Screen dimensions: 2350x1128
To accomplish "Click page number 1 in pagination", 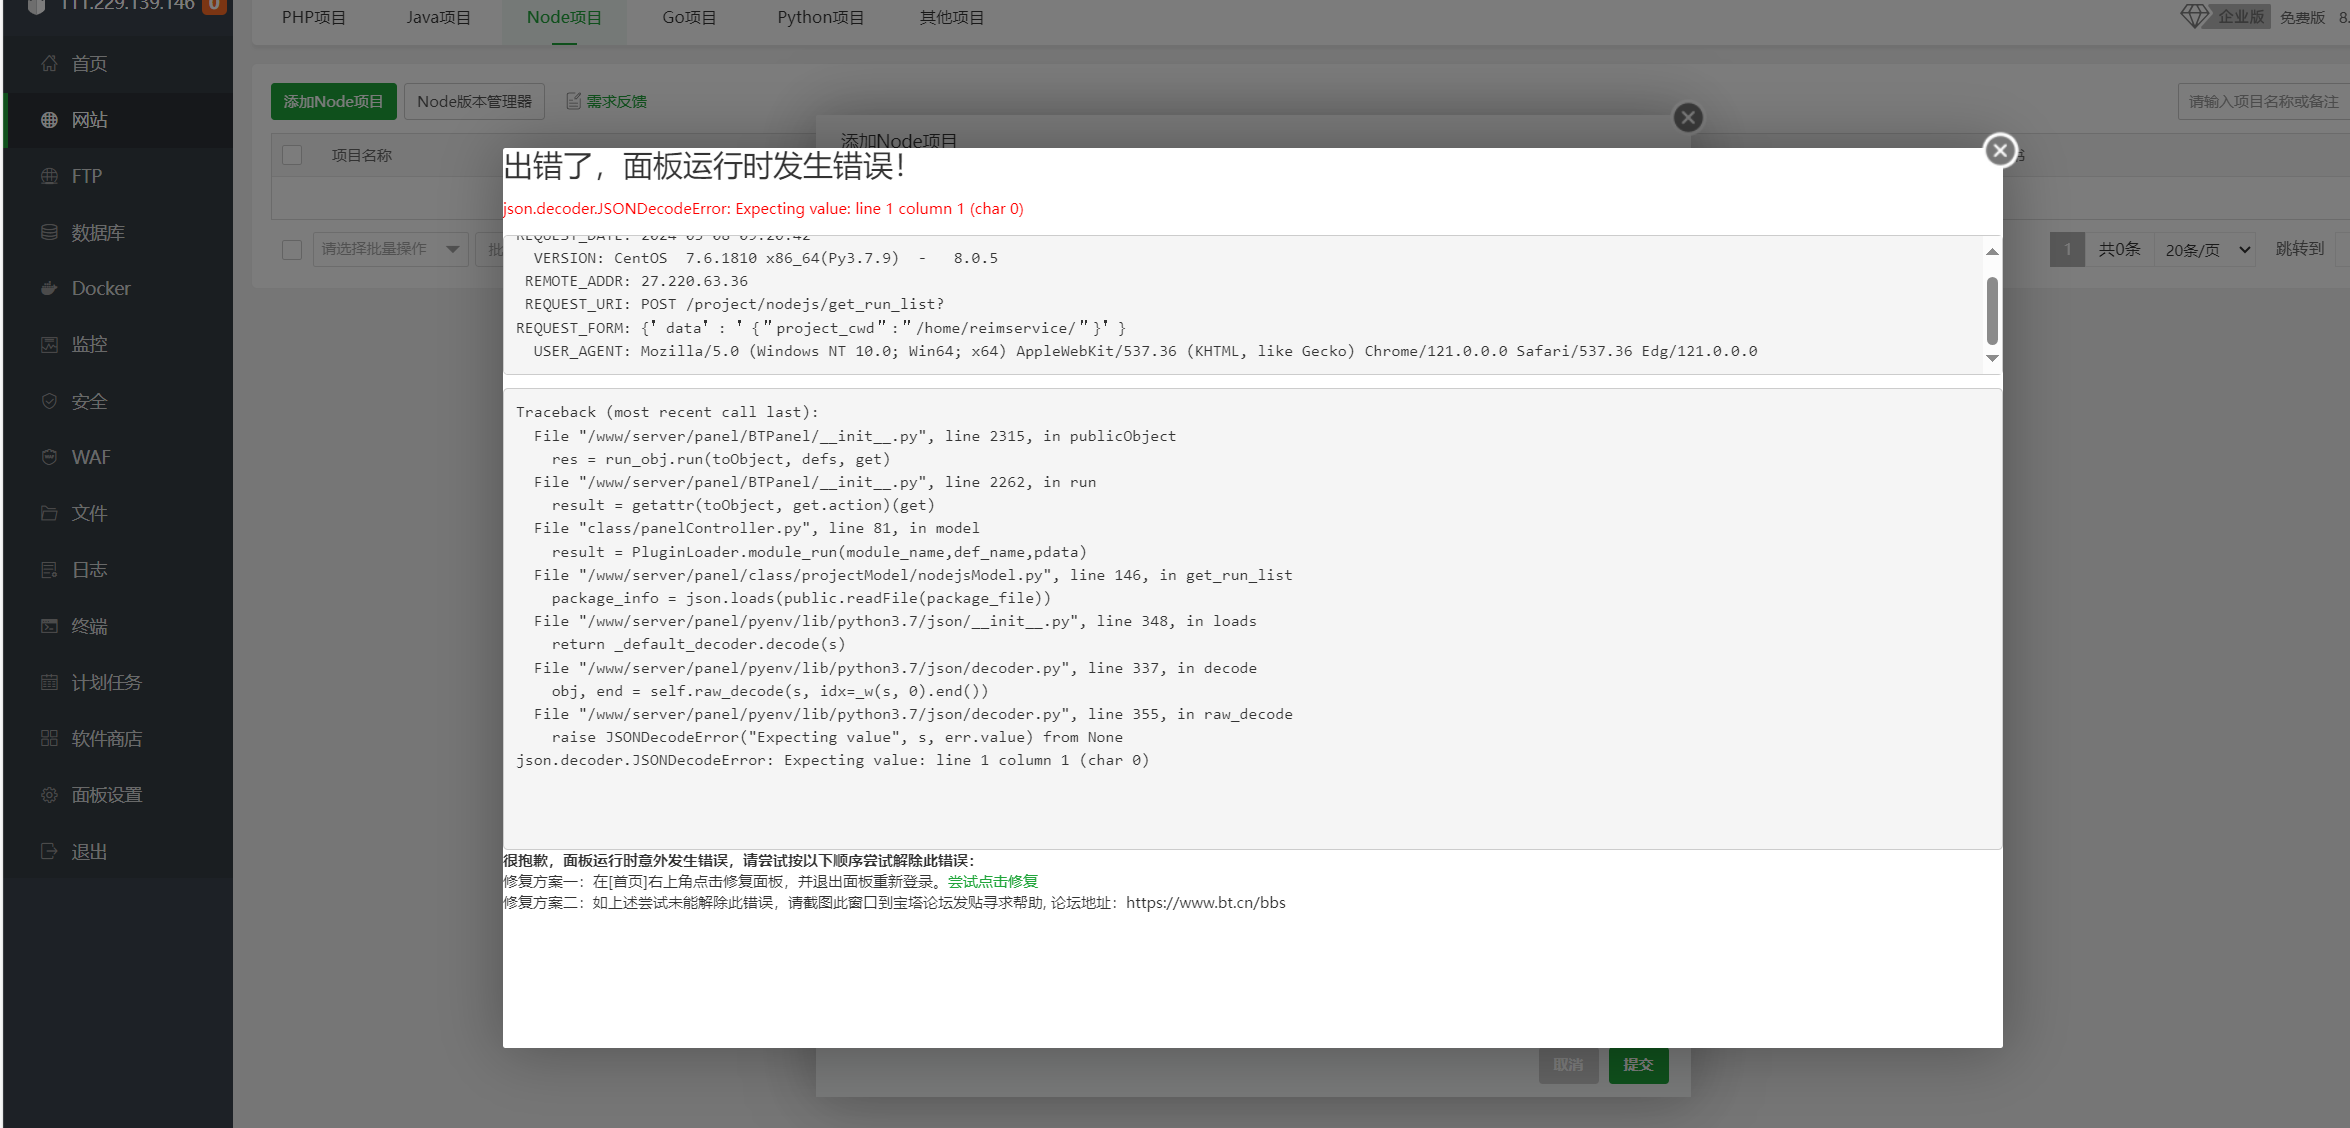I will coord(2067,249).
